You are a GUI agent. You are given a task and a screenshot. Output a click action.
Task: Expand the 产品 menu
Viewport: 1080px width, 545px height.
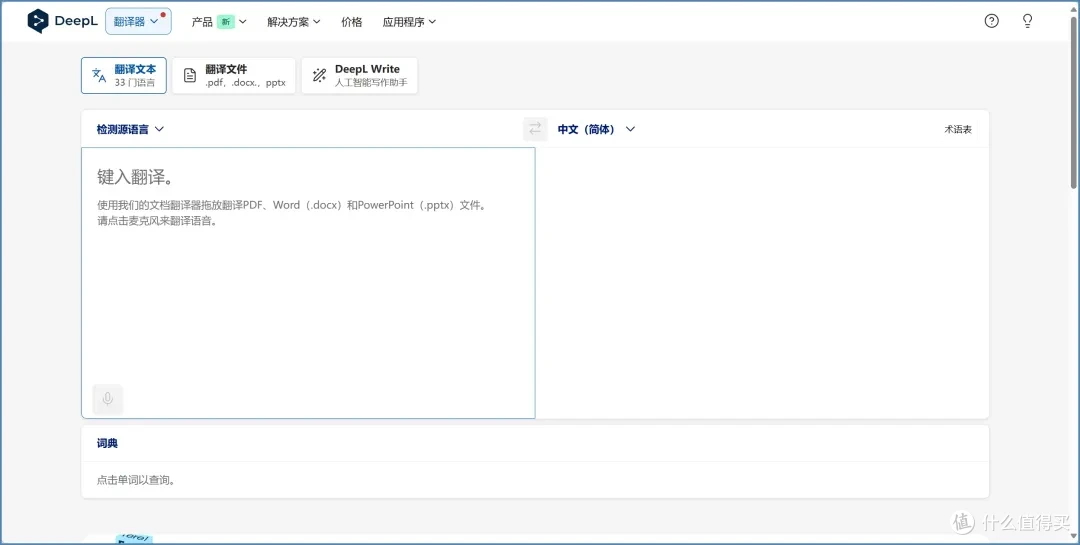coord(218,22)
